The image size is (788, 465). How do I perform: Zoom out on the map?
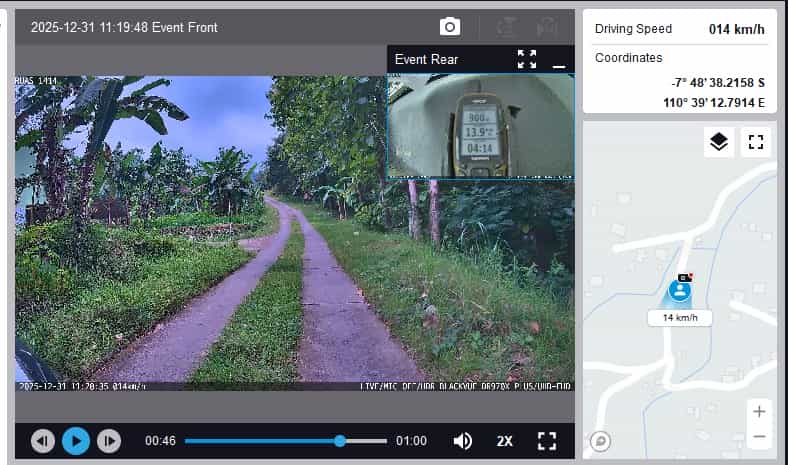tap(759, 437)
